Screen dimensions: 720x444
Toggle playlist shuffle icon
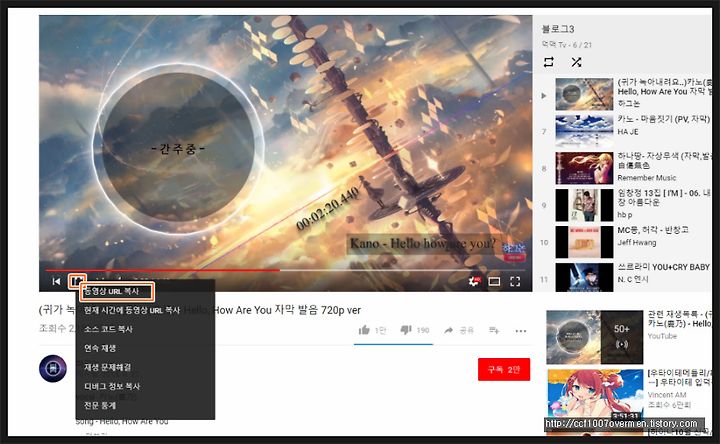pyautogui.click(x=576, y=62)
